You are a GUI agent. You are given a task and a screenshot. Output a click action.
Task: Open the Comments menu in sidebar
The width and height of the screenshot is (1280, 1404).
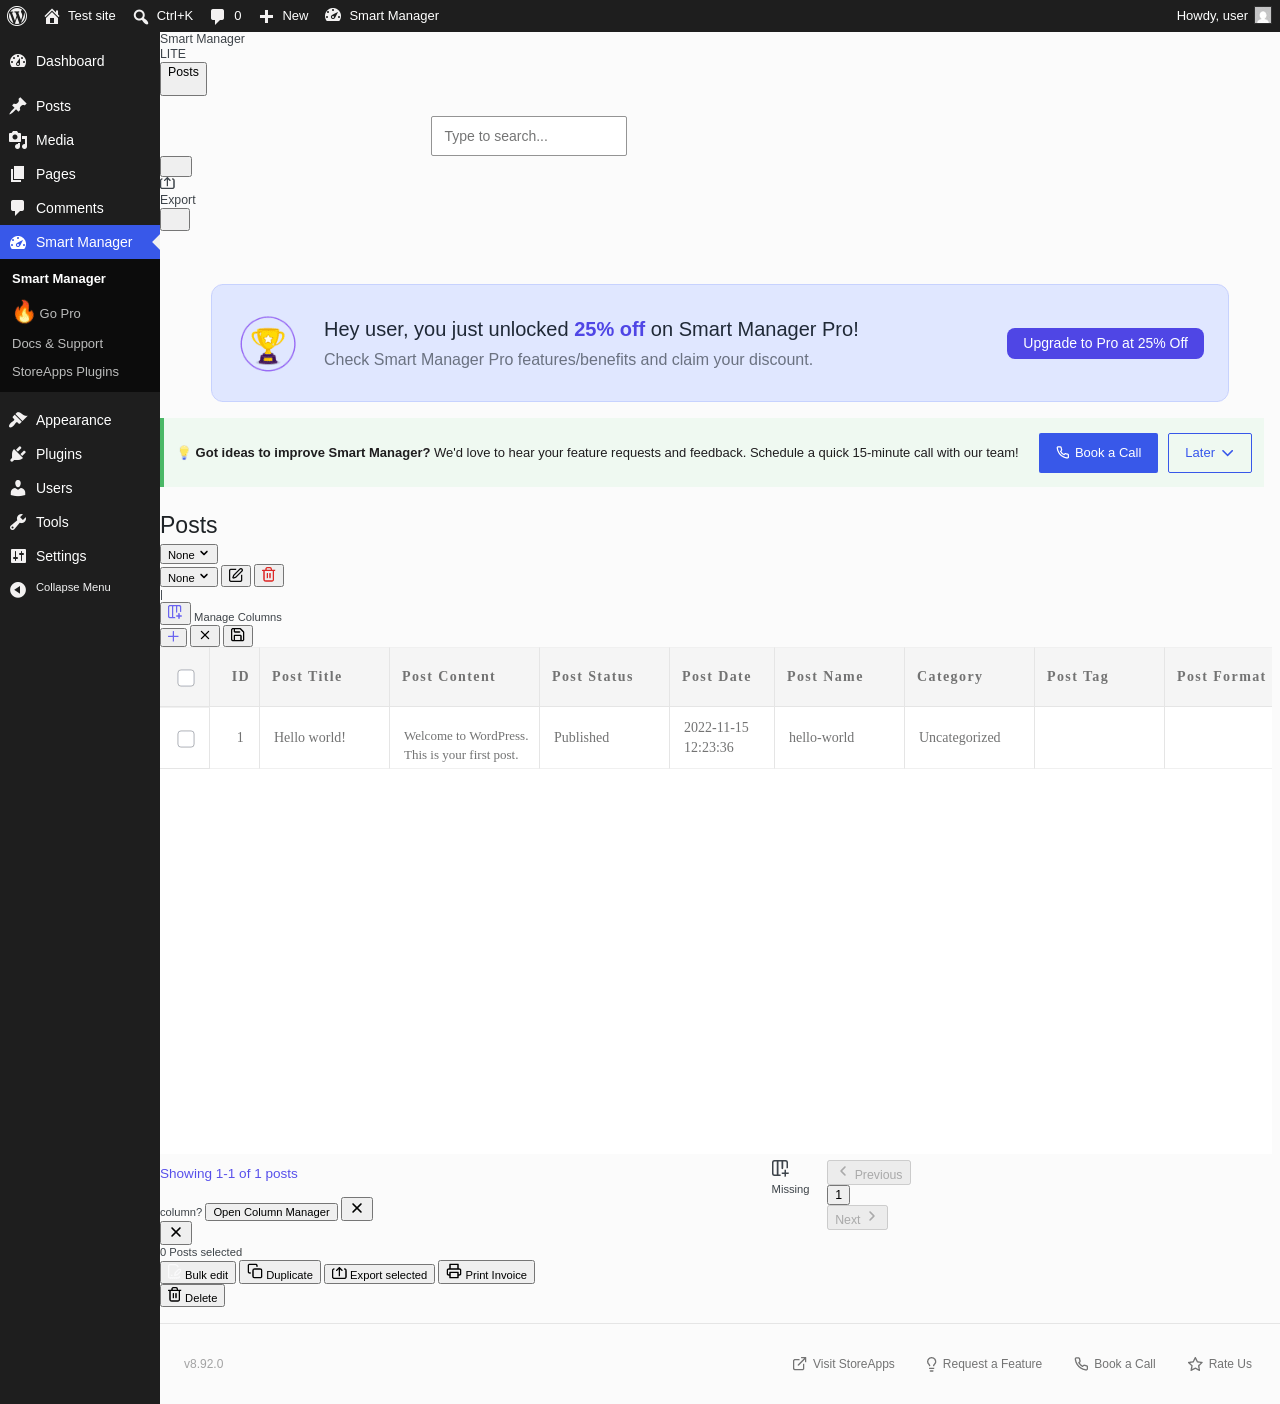(x=80, y=208)
